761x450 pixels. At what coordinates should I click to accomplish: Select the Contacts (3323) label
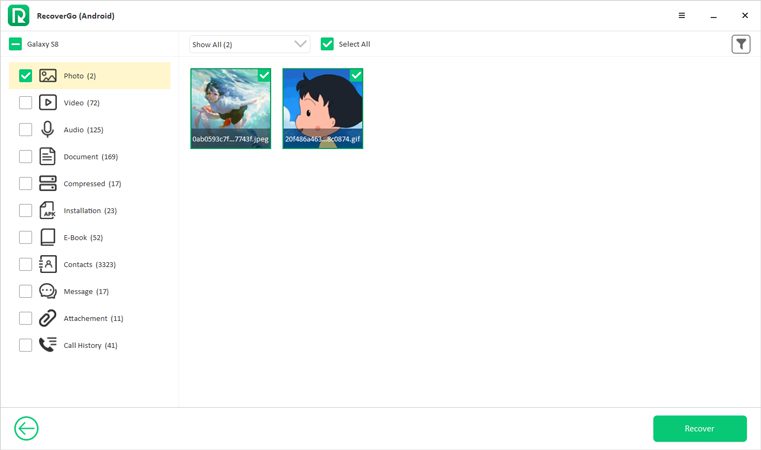[90, 265]
